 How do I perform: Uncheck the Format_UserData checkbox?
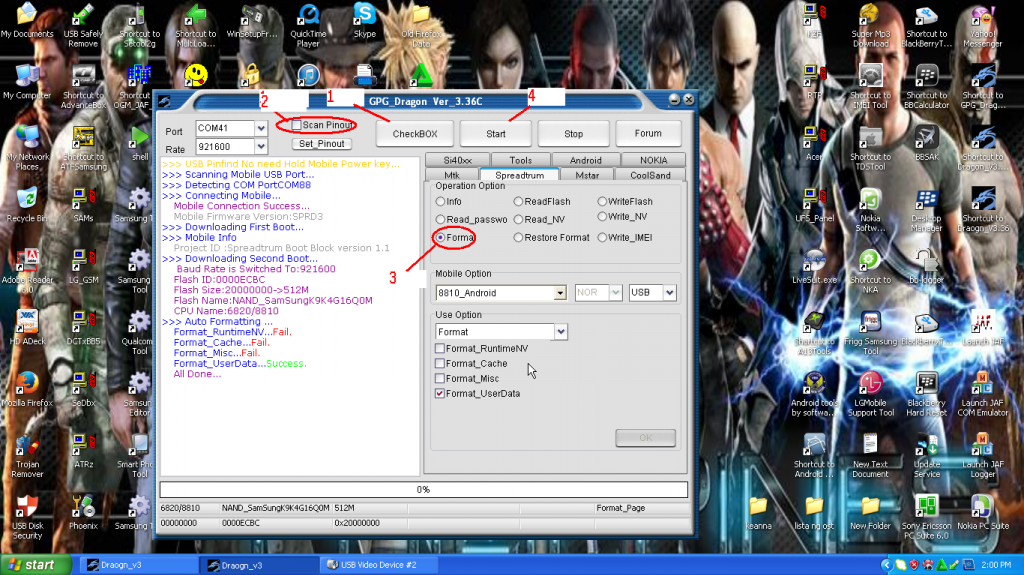(x=440, y=394)
